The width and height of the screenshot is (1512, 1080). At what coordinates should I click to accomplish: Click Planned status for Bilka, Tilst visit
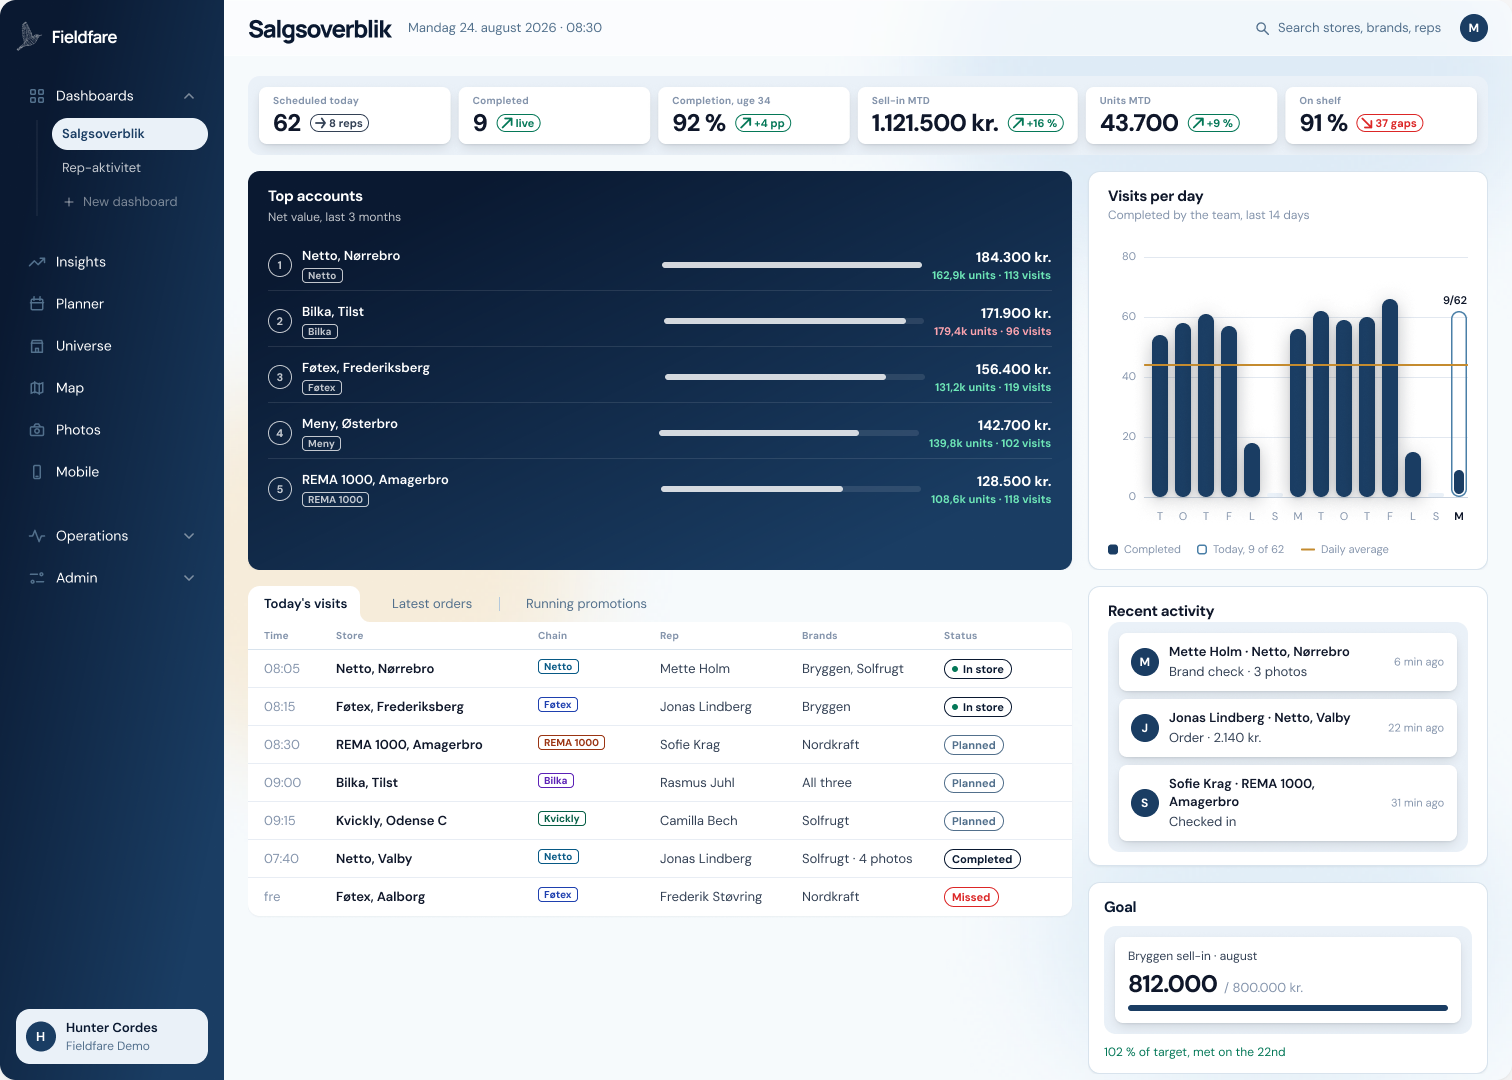tap(974, 783)
